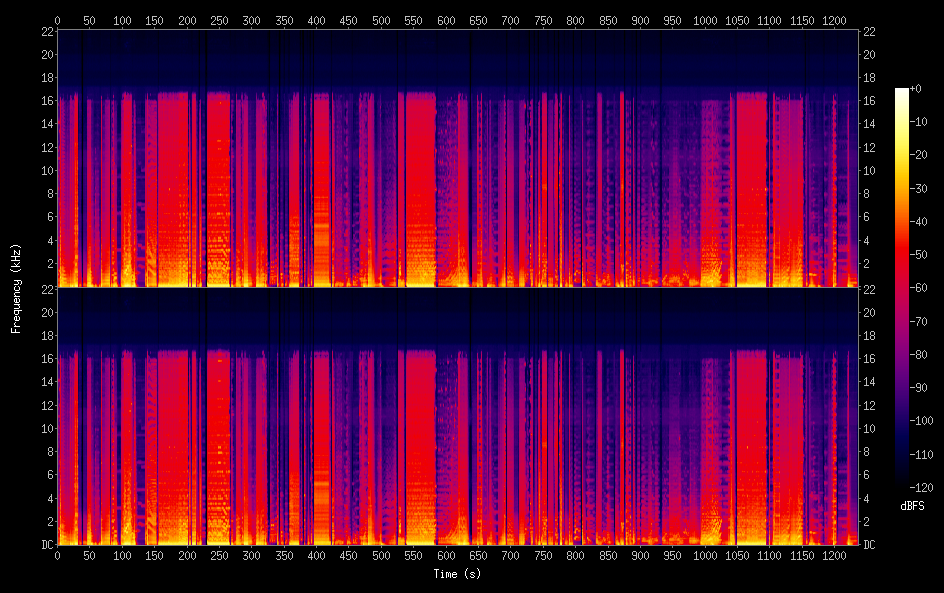
Task: Click the "Time (s)" axis label
Action: pos(457,574)
